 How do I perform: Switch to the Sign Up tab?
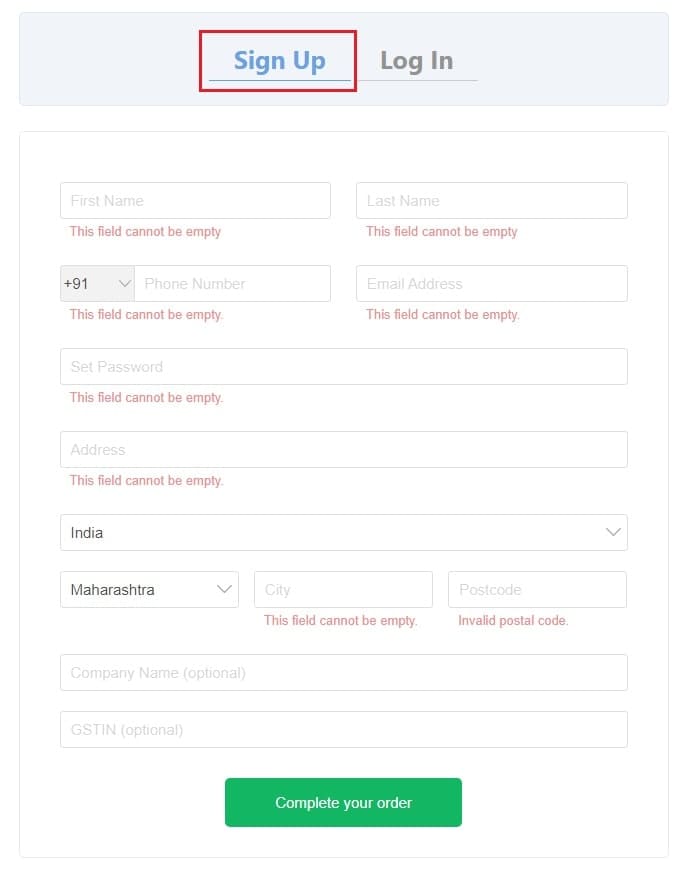(x=279, y=61)
